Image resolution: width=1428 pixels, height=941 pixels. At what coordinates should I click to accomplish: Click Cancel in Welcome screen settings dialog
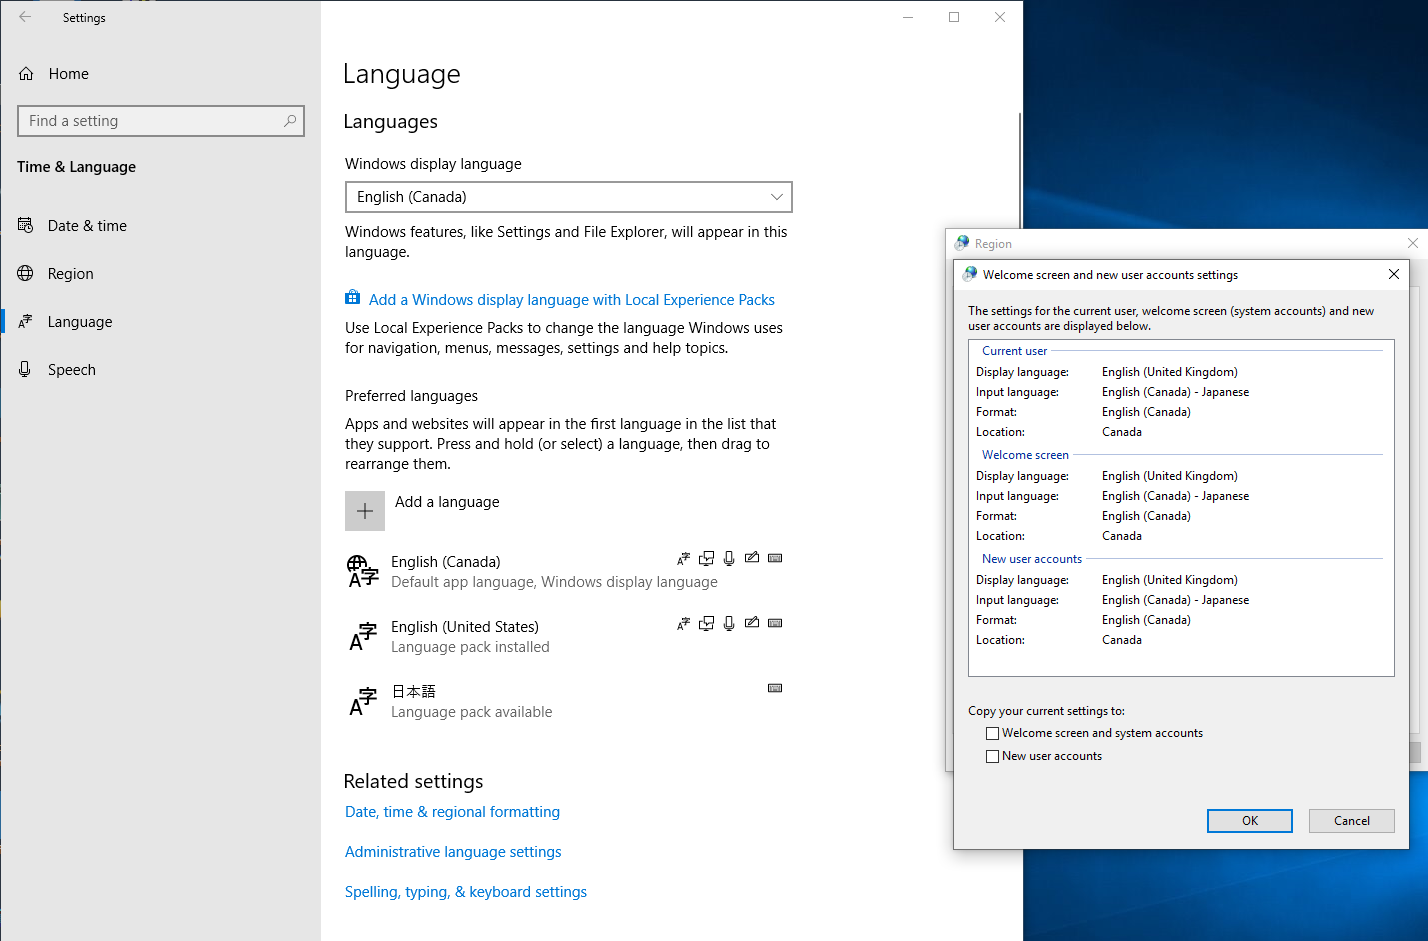point(1352,821)
